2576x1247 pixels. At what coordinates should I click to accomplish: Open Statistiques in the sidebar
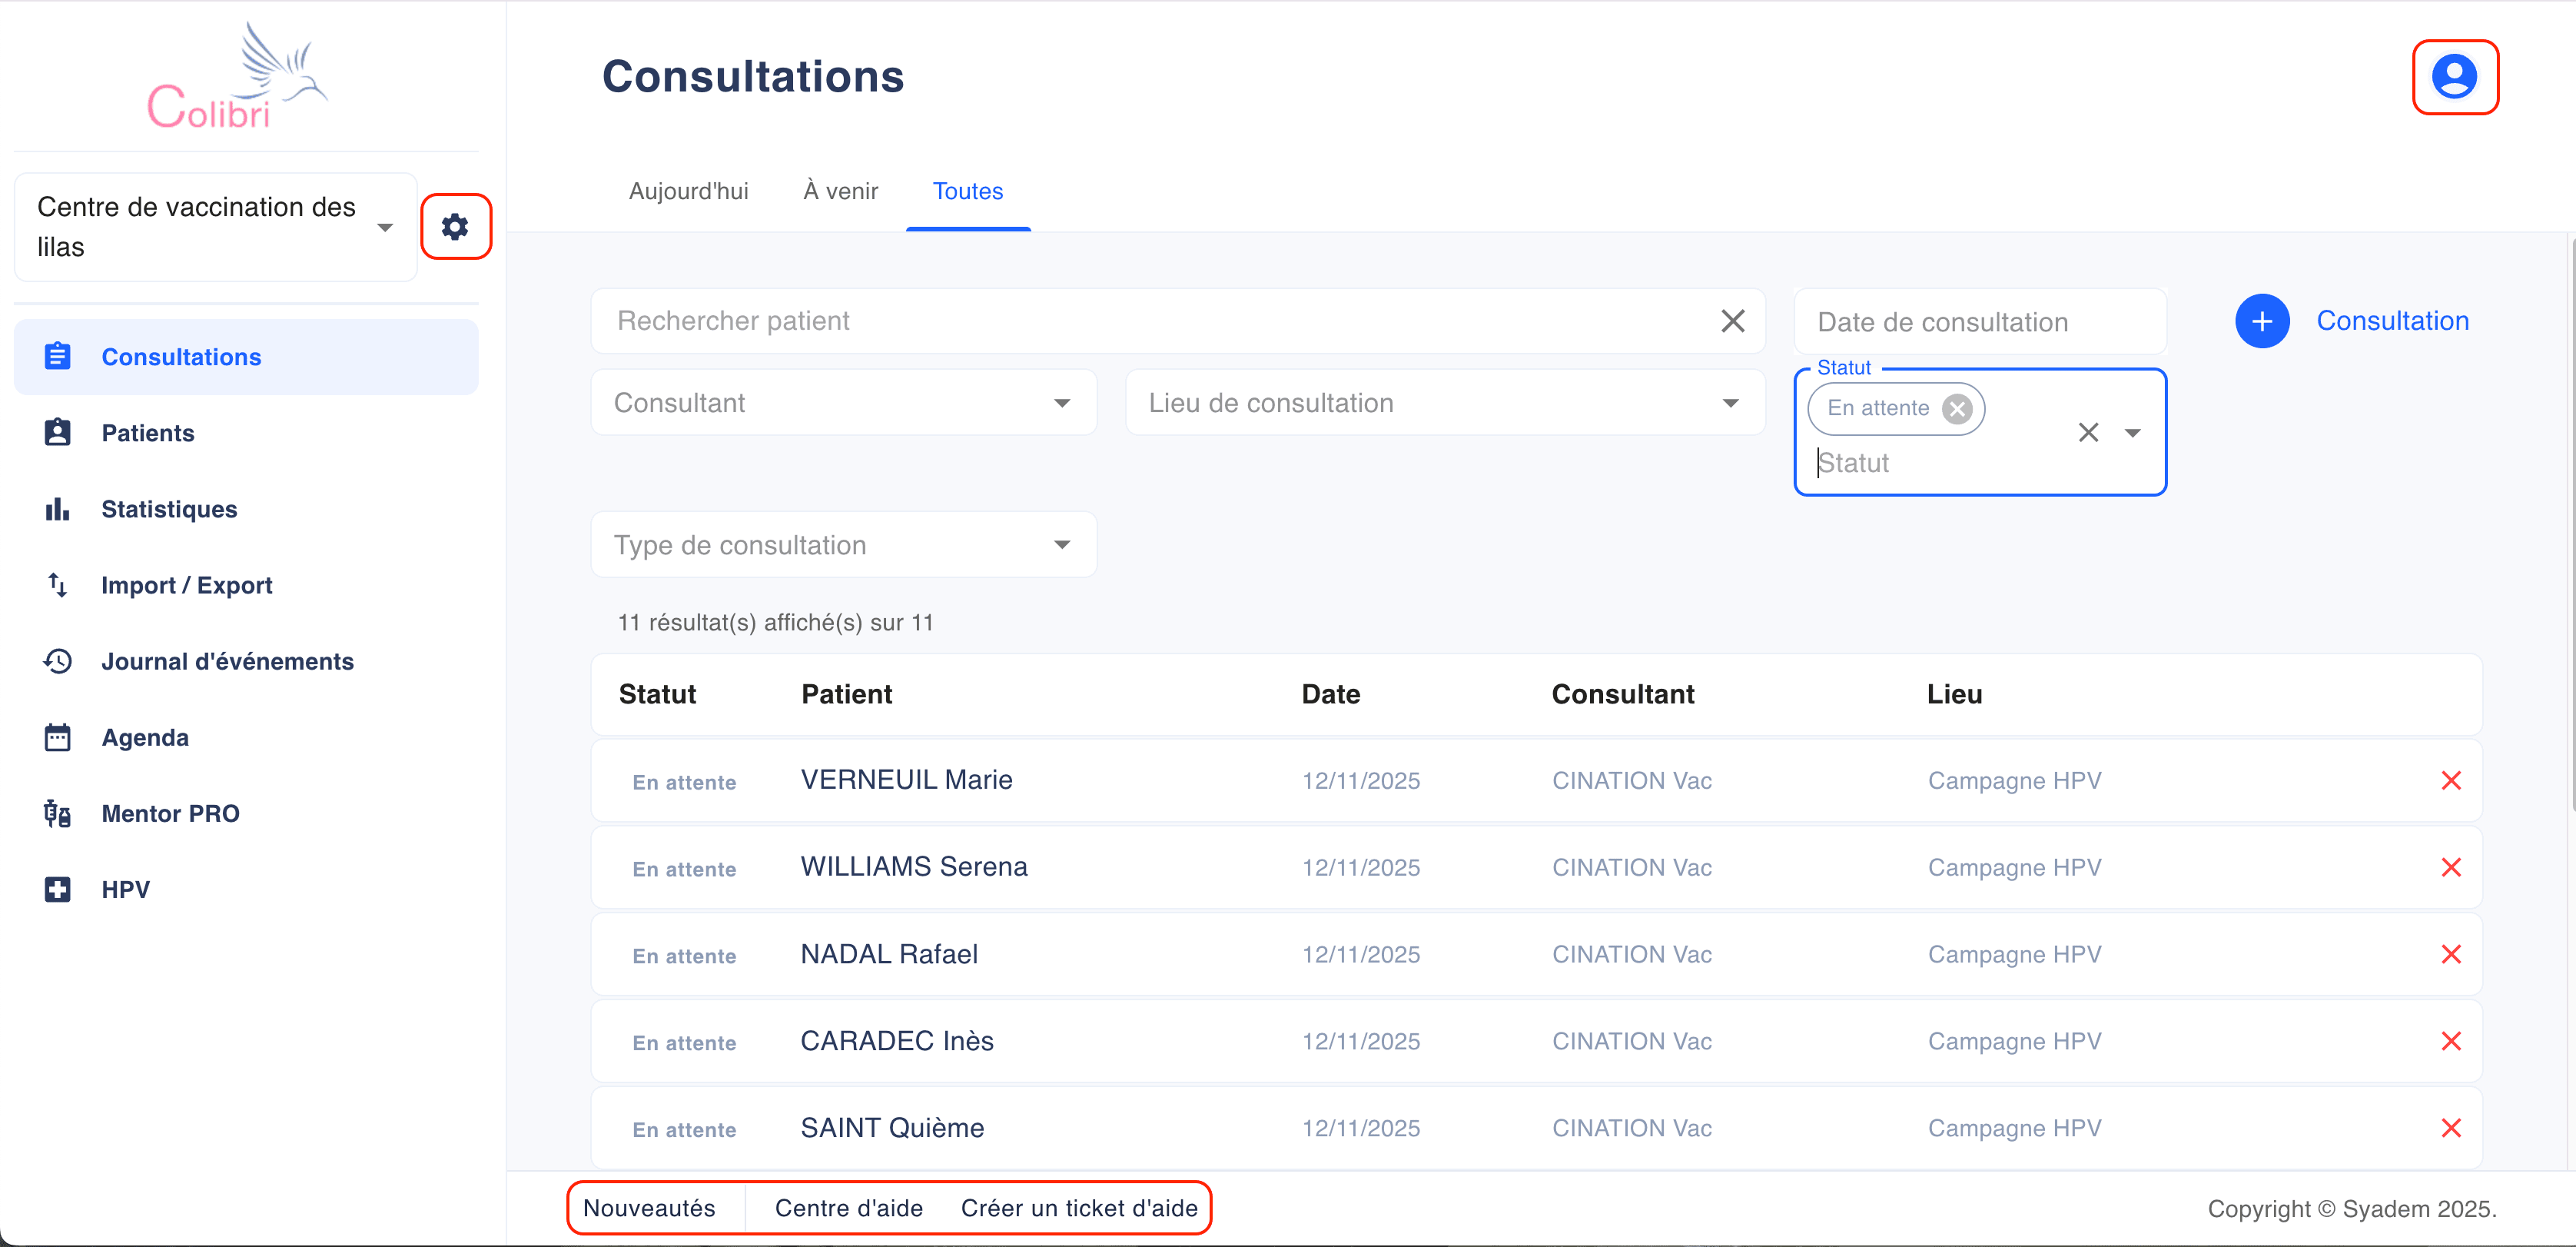[x=246, y=508]
